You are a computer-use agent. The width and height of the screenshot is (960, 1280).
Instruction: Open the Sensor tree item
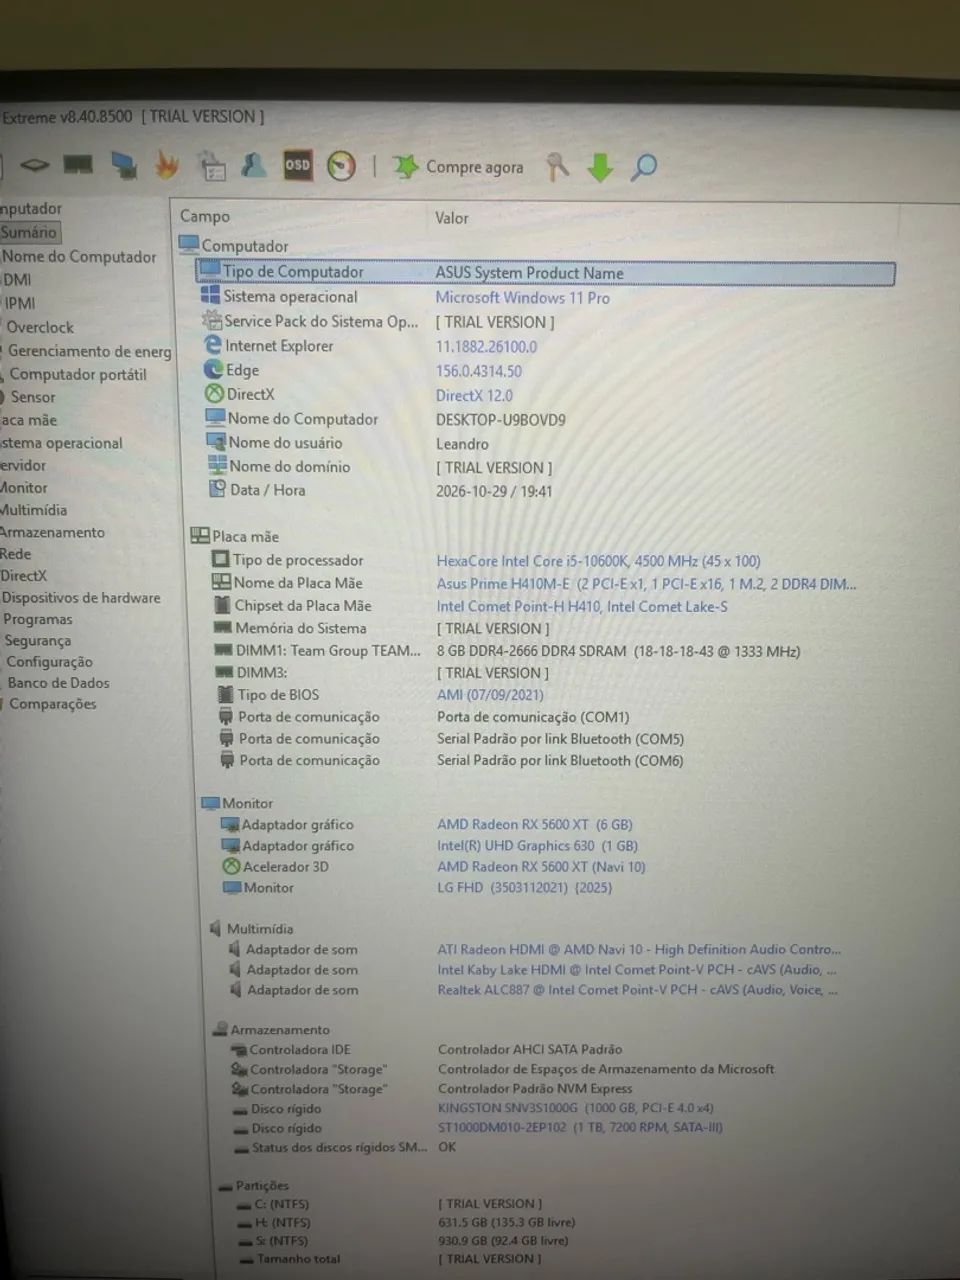pos(33,397)
